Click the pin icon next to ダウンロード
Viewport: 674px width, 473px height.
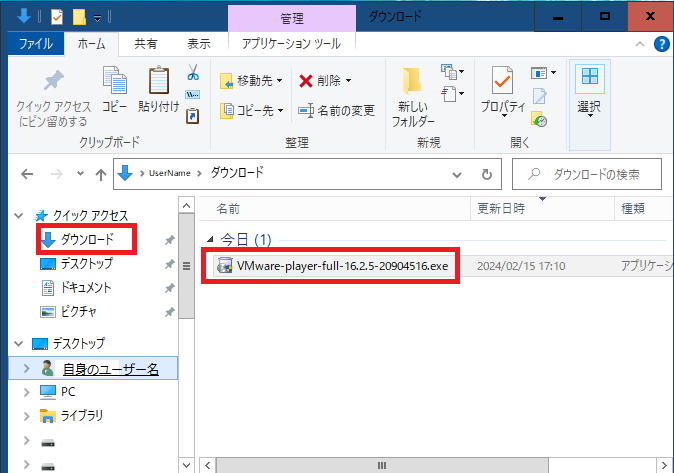[x=170, y=240]
